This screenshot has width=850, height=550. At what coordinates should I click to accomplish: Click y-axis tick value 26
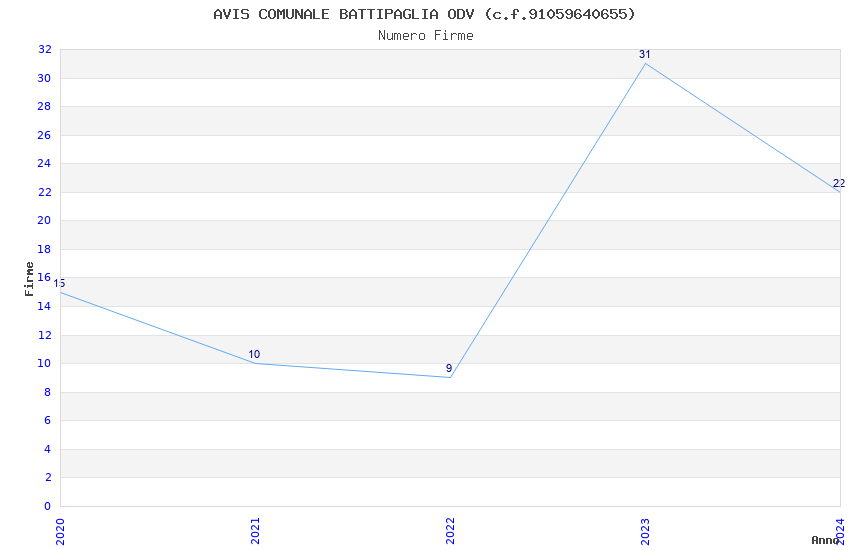click(44, 135)
